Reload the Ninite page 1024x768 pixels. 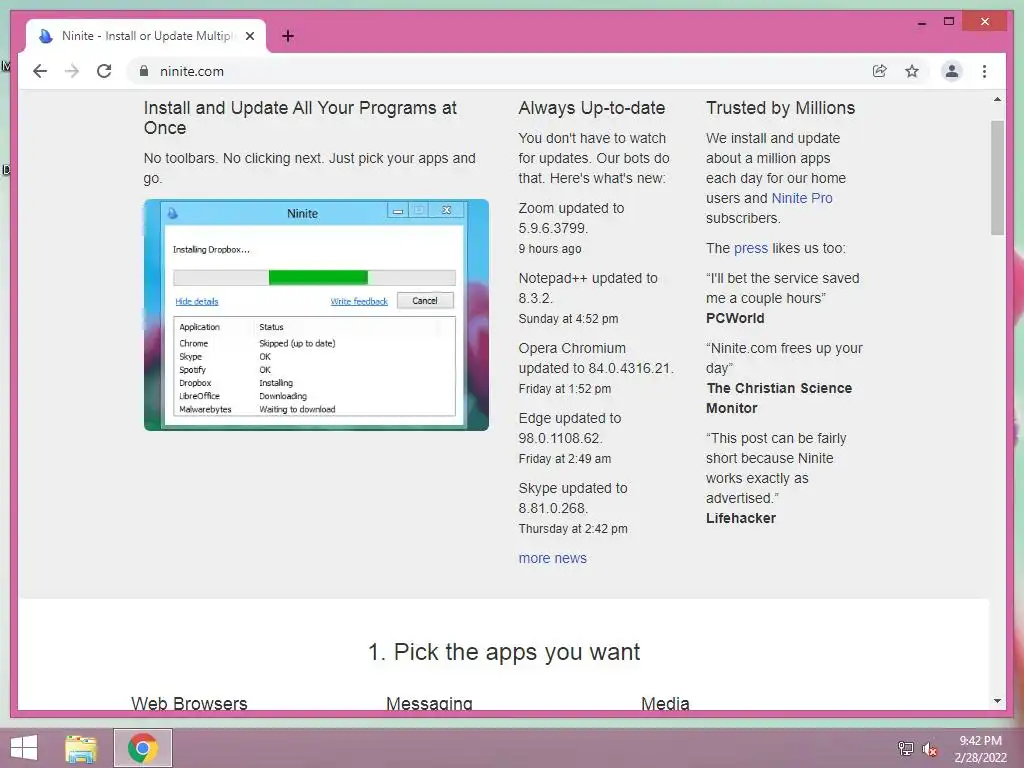(x=104, y=71)
